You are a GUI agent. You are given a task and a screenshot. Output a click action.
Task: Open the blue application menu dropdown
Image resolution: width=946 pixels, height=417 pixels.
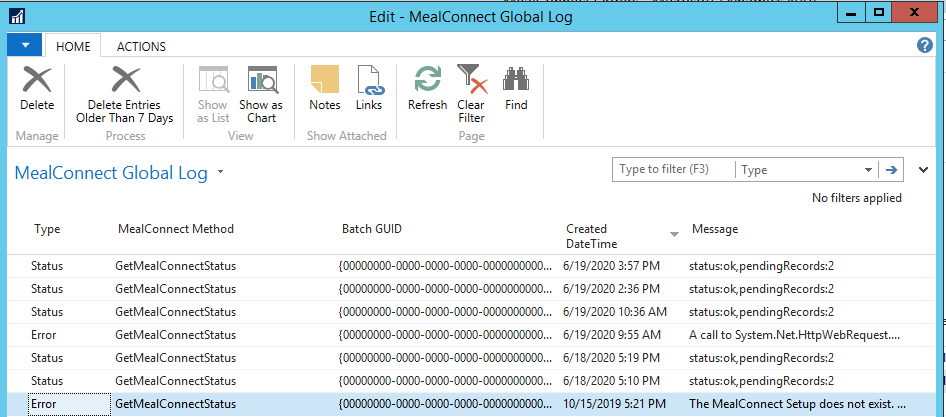24,45
